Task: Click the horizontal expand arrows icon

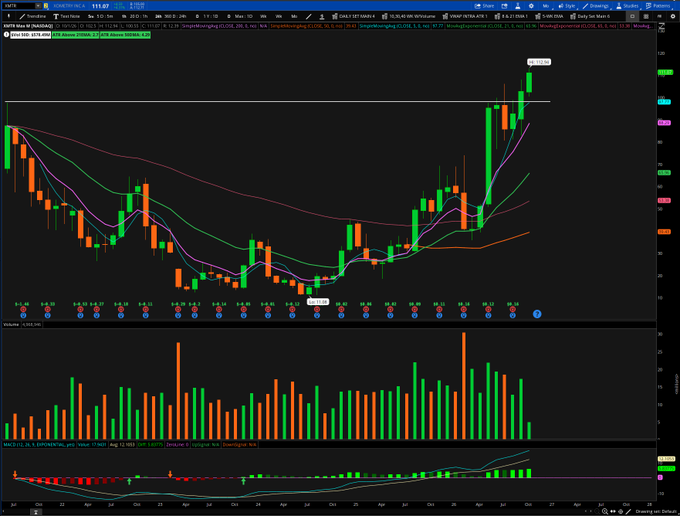Action: (x=613, y=512)
